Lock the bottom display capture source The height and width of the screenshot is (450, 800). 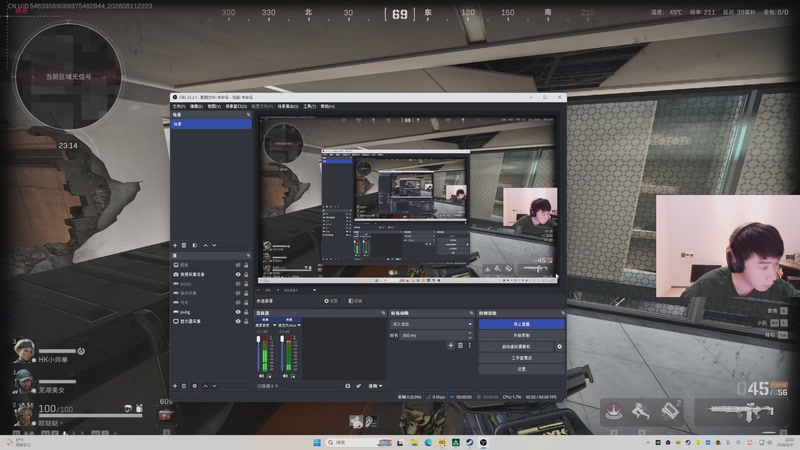[246, 321]
